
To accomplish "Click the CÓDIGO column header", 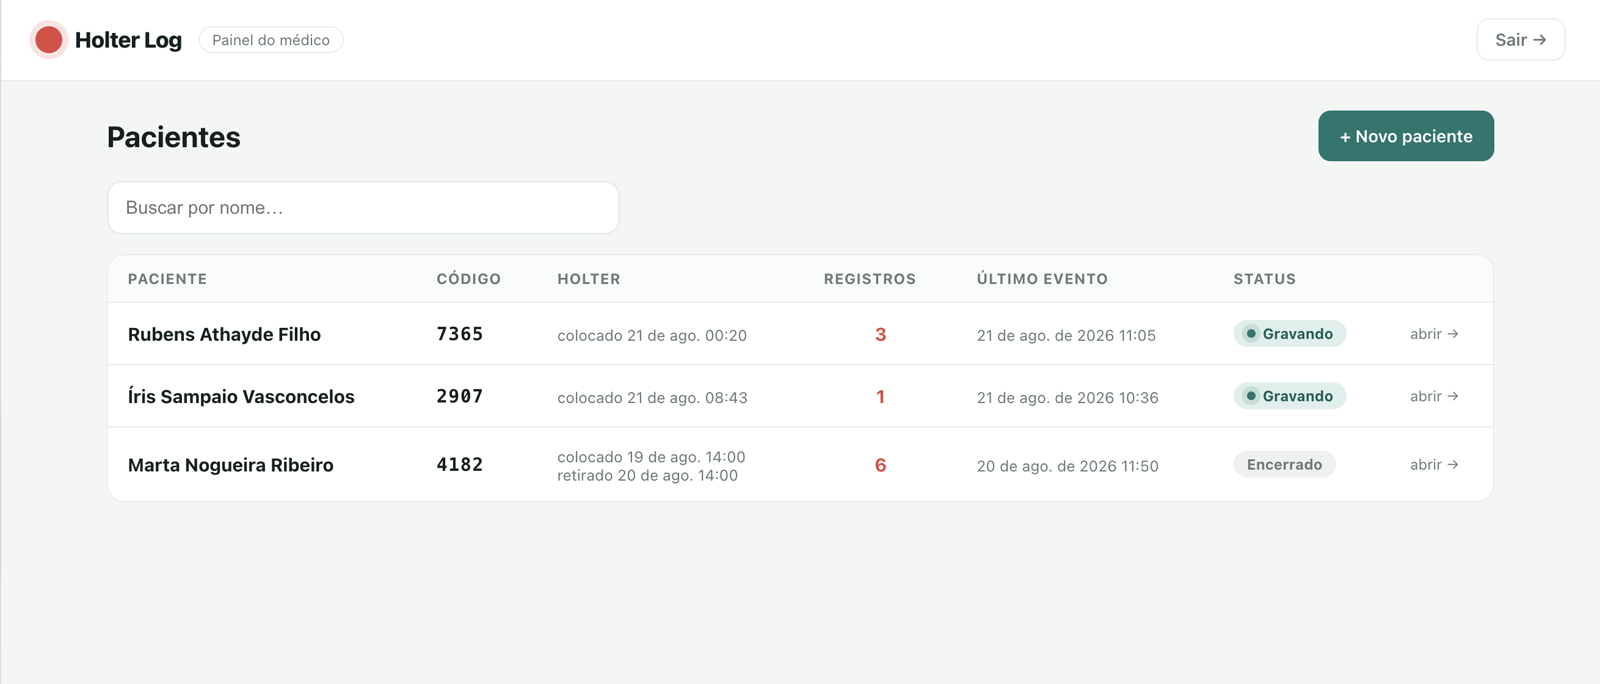I will tap(468, 279).
